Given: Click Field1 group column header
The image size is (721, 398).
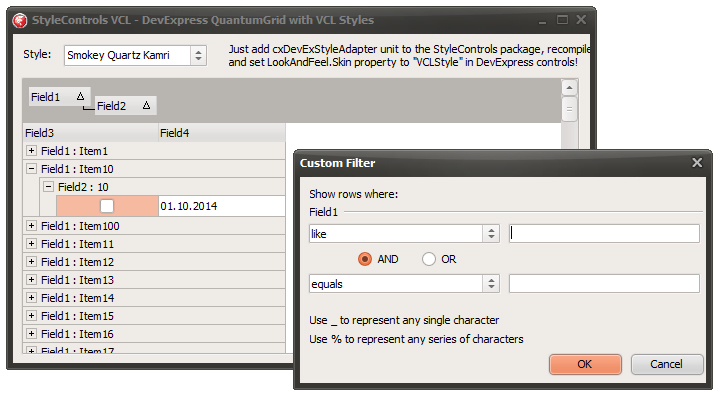Looking at the screenshot, I should [59, 97].
